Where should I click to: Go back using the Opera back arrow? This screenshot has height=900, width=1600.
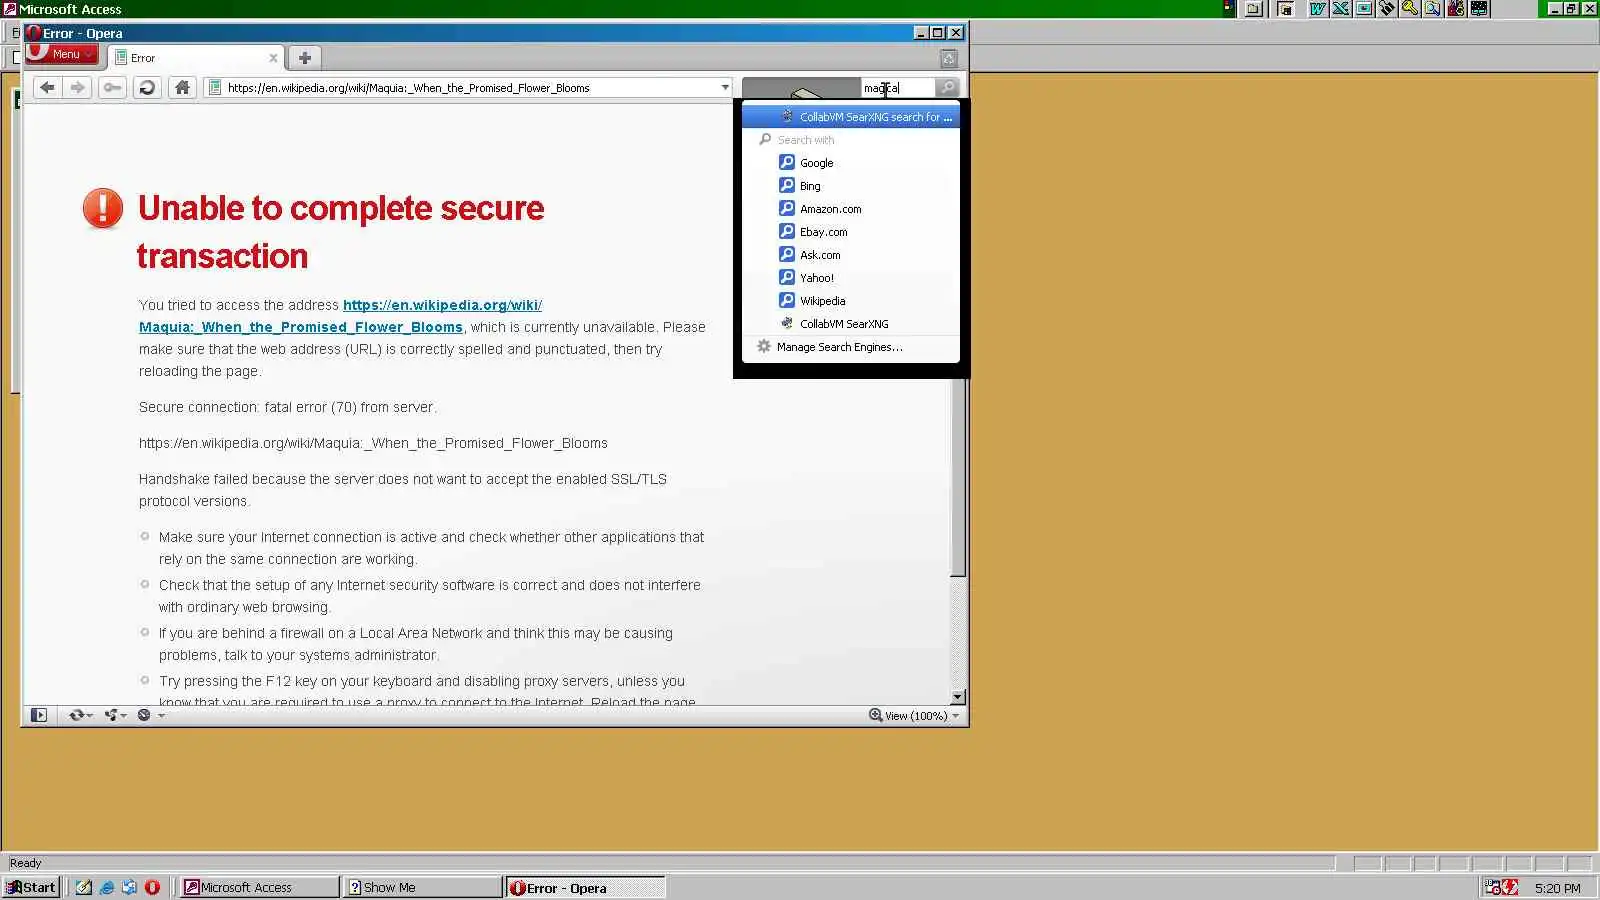pos(47,88)
